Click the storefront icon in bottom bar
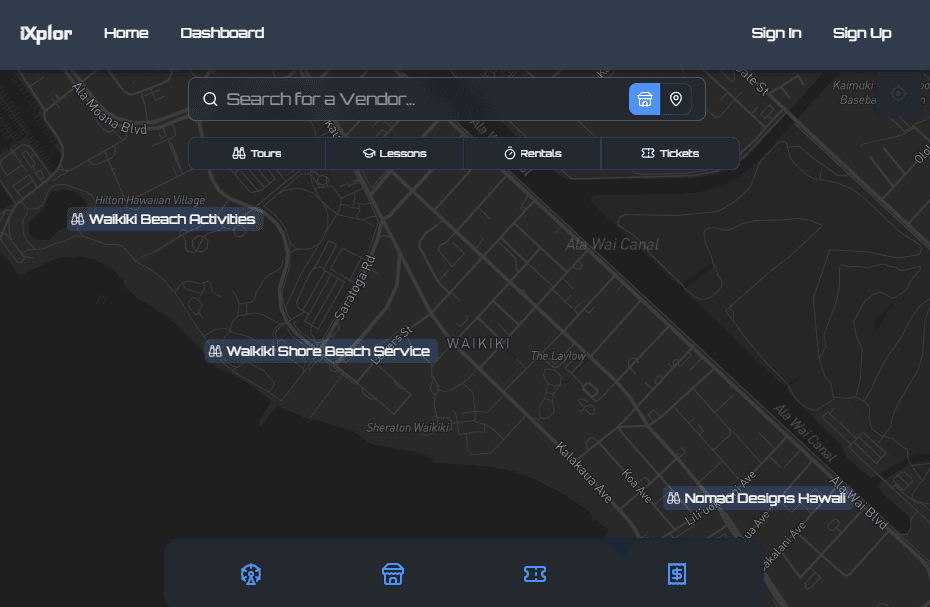Screen dimensions: 930x607 point(393,574)
